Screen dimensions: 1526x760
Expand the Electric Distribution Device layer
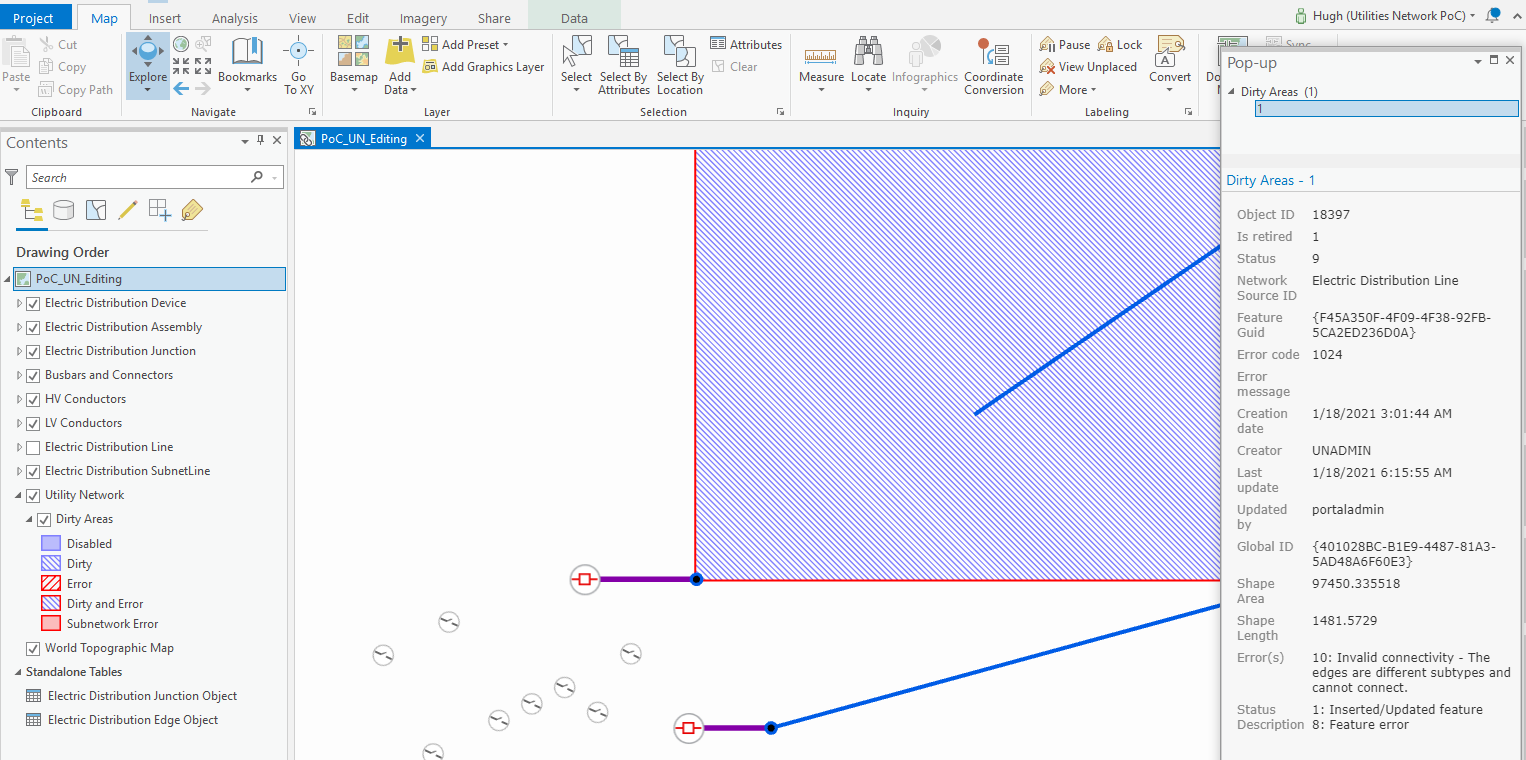click(18, 303)
